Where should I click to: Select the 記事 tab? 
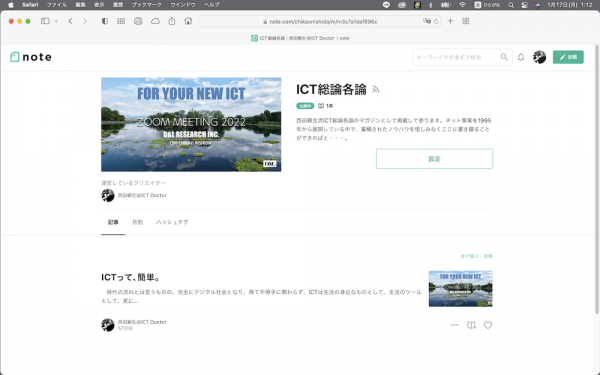pyautogui.click(x=113, y=222)
